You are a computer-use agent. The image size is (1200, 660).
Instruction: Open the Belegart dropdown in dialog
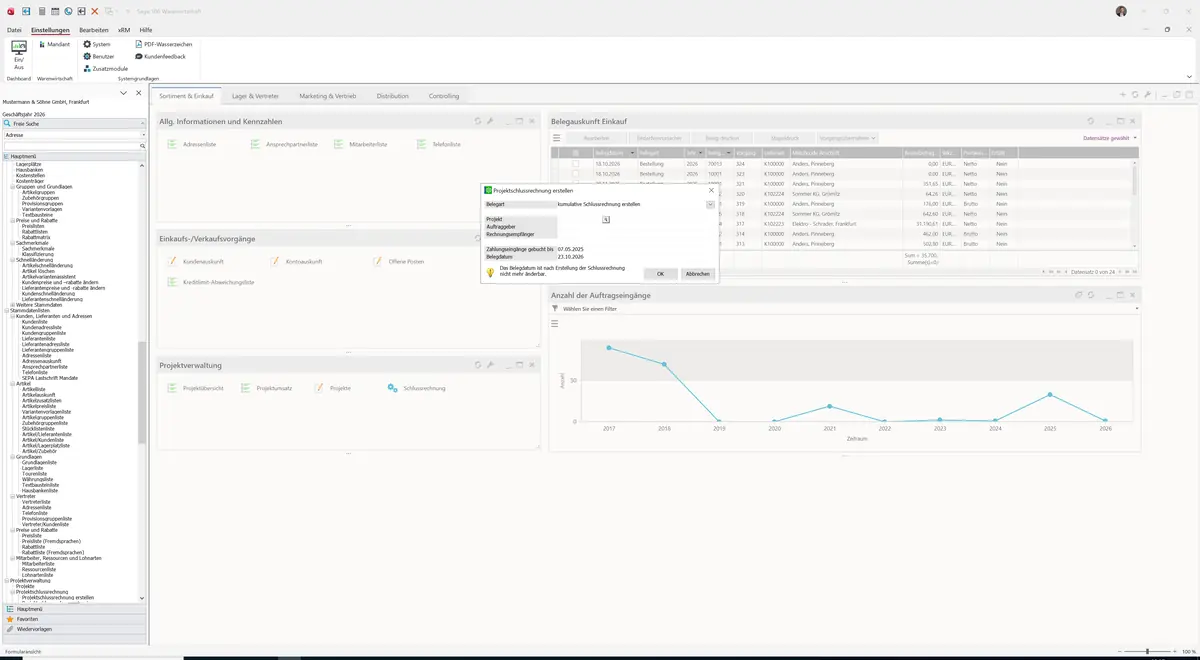coord(710,204)
